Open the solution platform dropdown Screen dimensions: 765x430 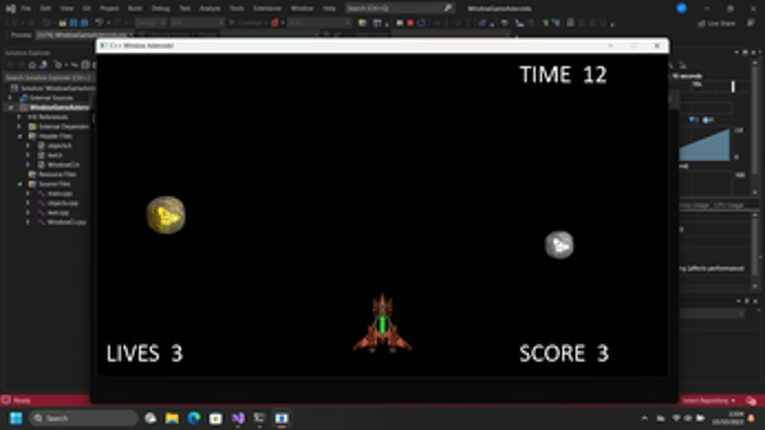pos(197,22)
